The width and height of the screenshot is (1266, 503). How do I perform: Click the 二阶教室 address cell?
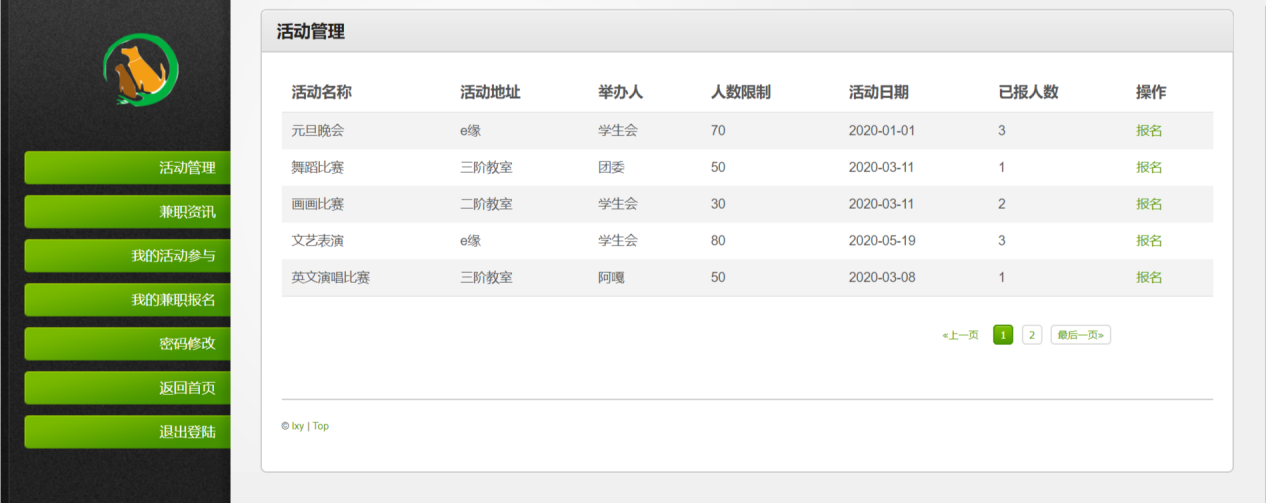(x=486, y=204)
